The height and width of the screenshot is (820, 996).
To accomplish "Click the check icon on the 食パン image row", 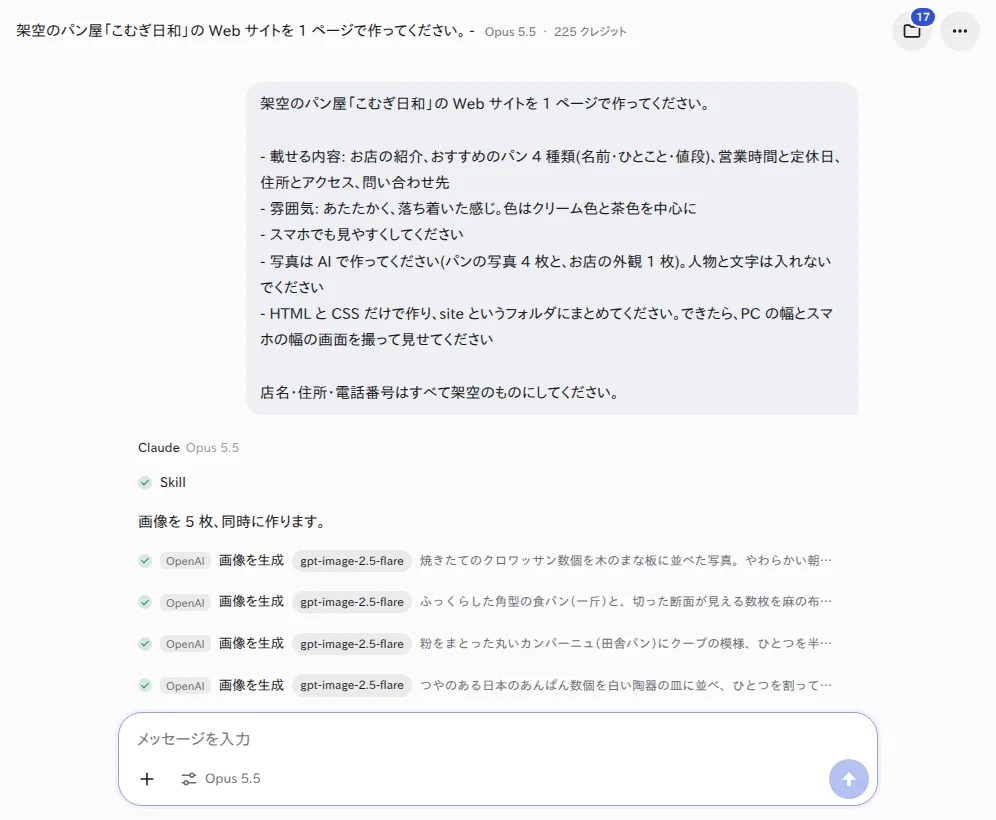I will 145,602.
